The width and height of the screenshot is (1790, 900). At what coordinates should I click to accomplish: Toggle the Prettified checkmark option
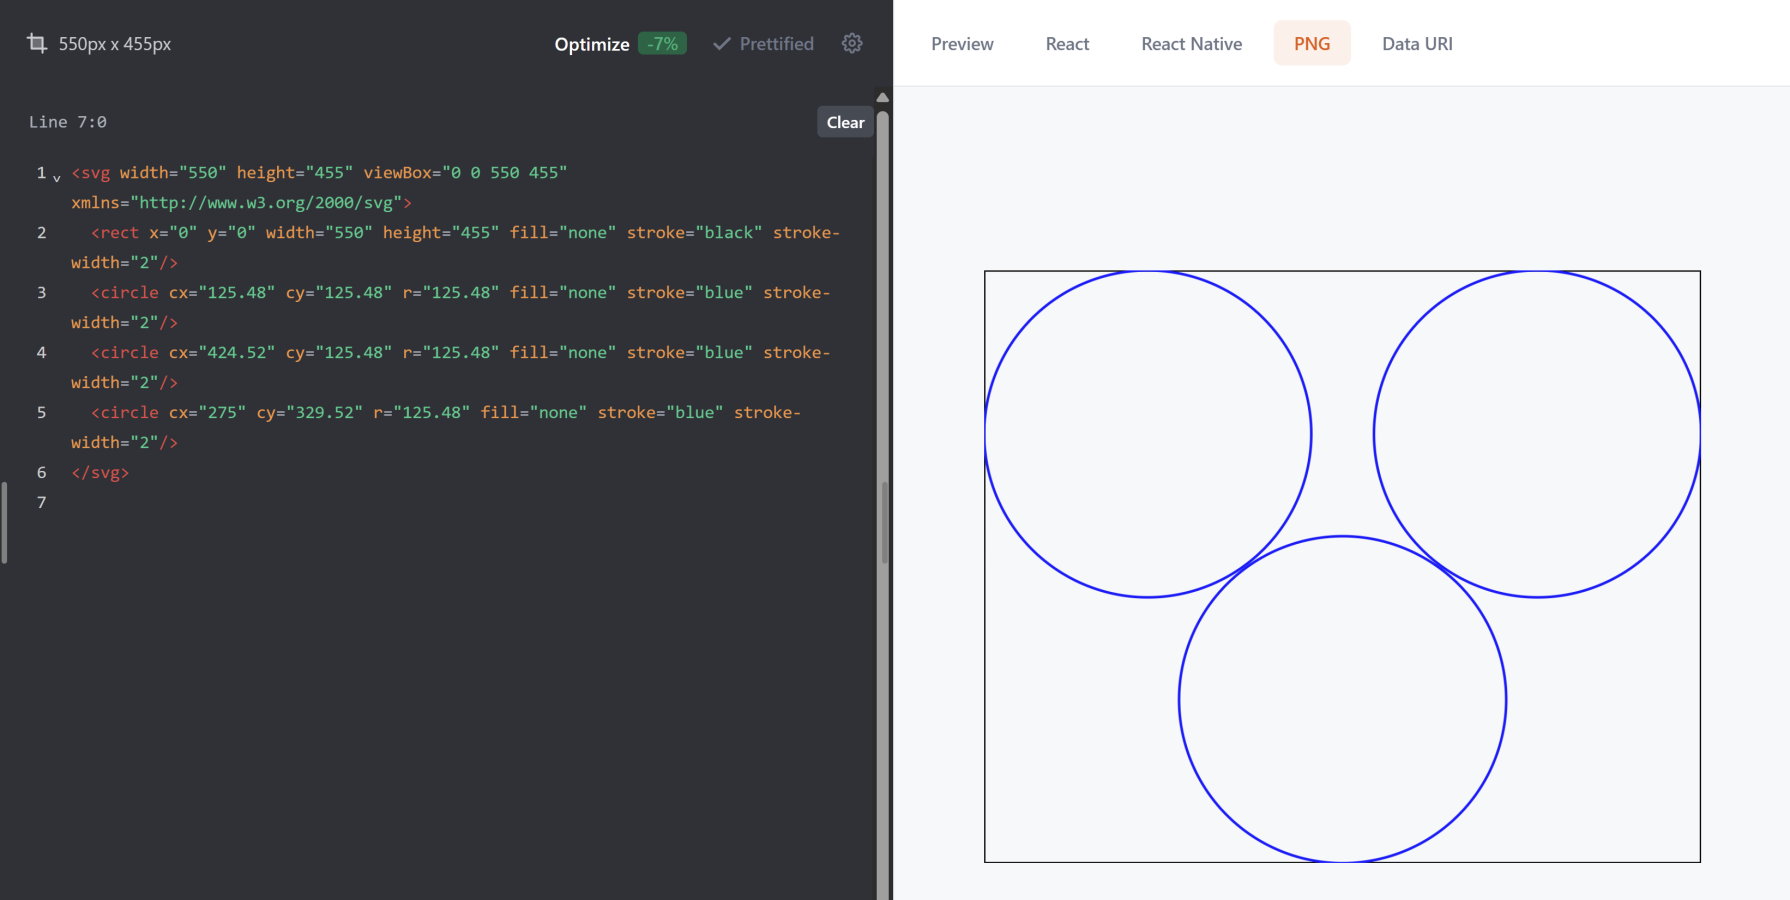pos(764,44)
